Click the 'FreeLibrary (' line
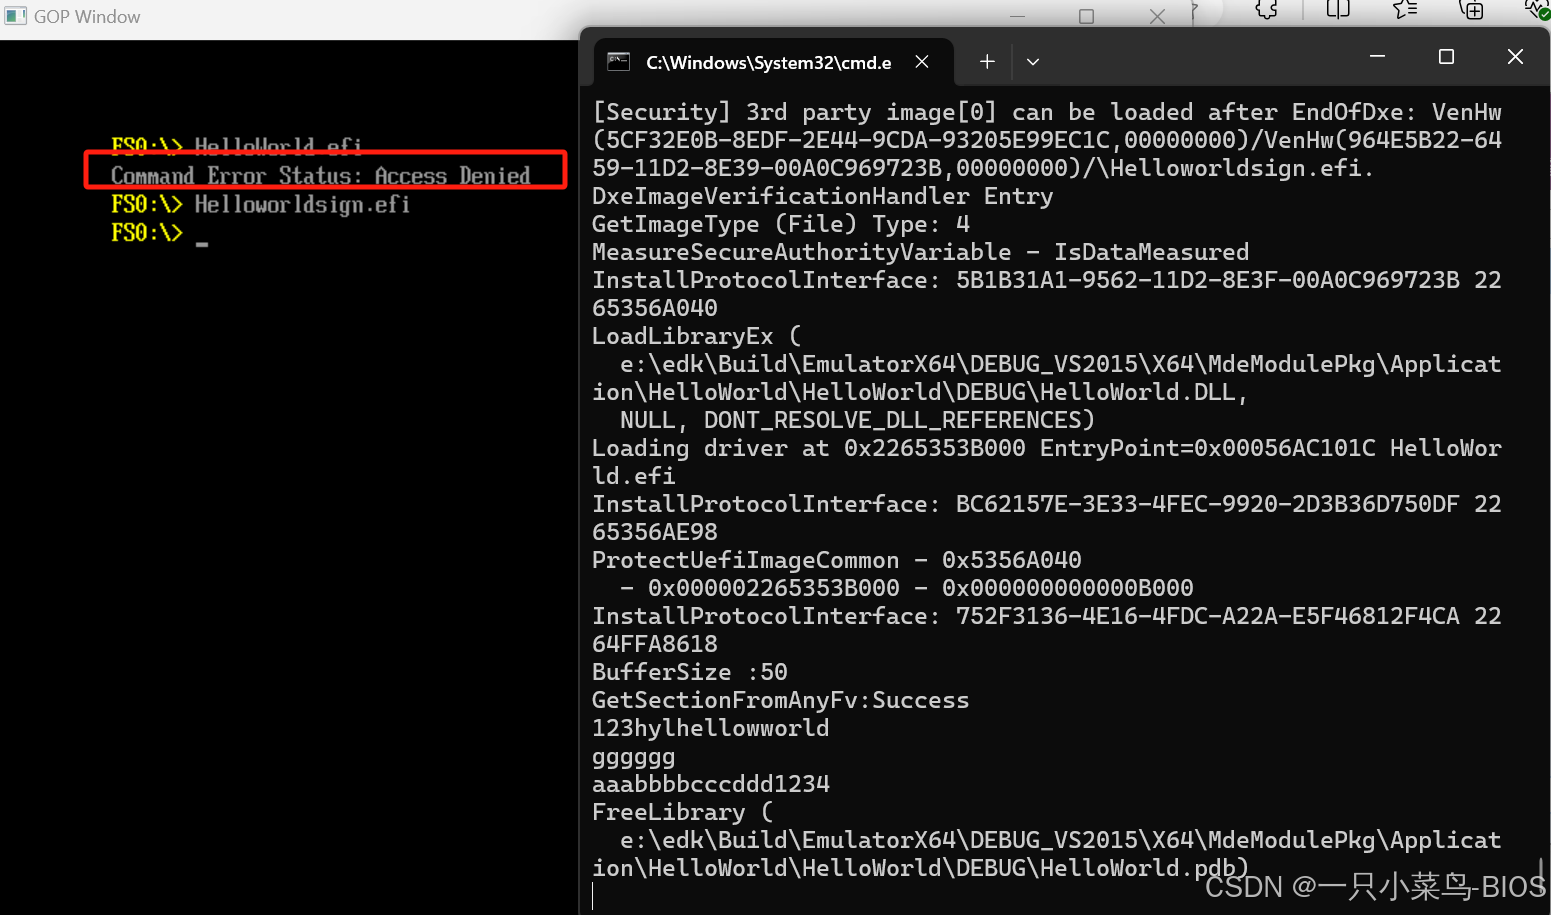Screen dimensions: 1551x915 click(x=683, y=812)
